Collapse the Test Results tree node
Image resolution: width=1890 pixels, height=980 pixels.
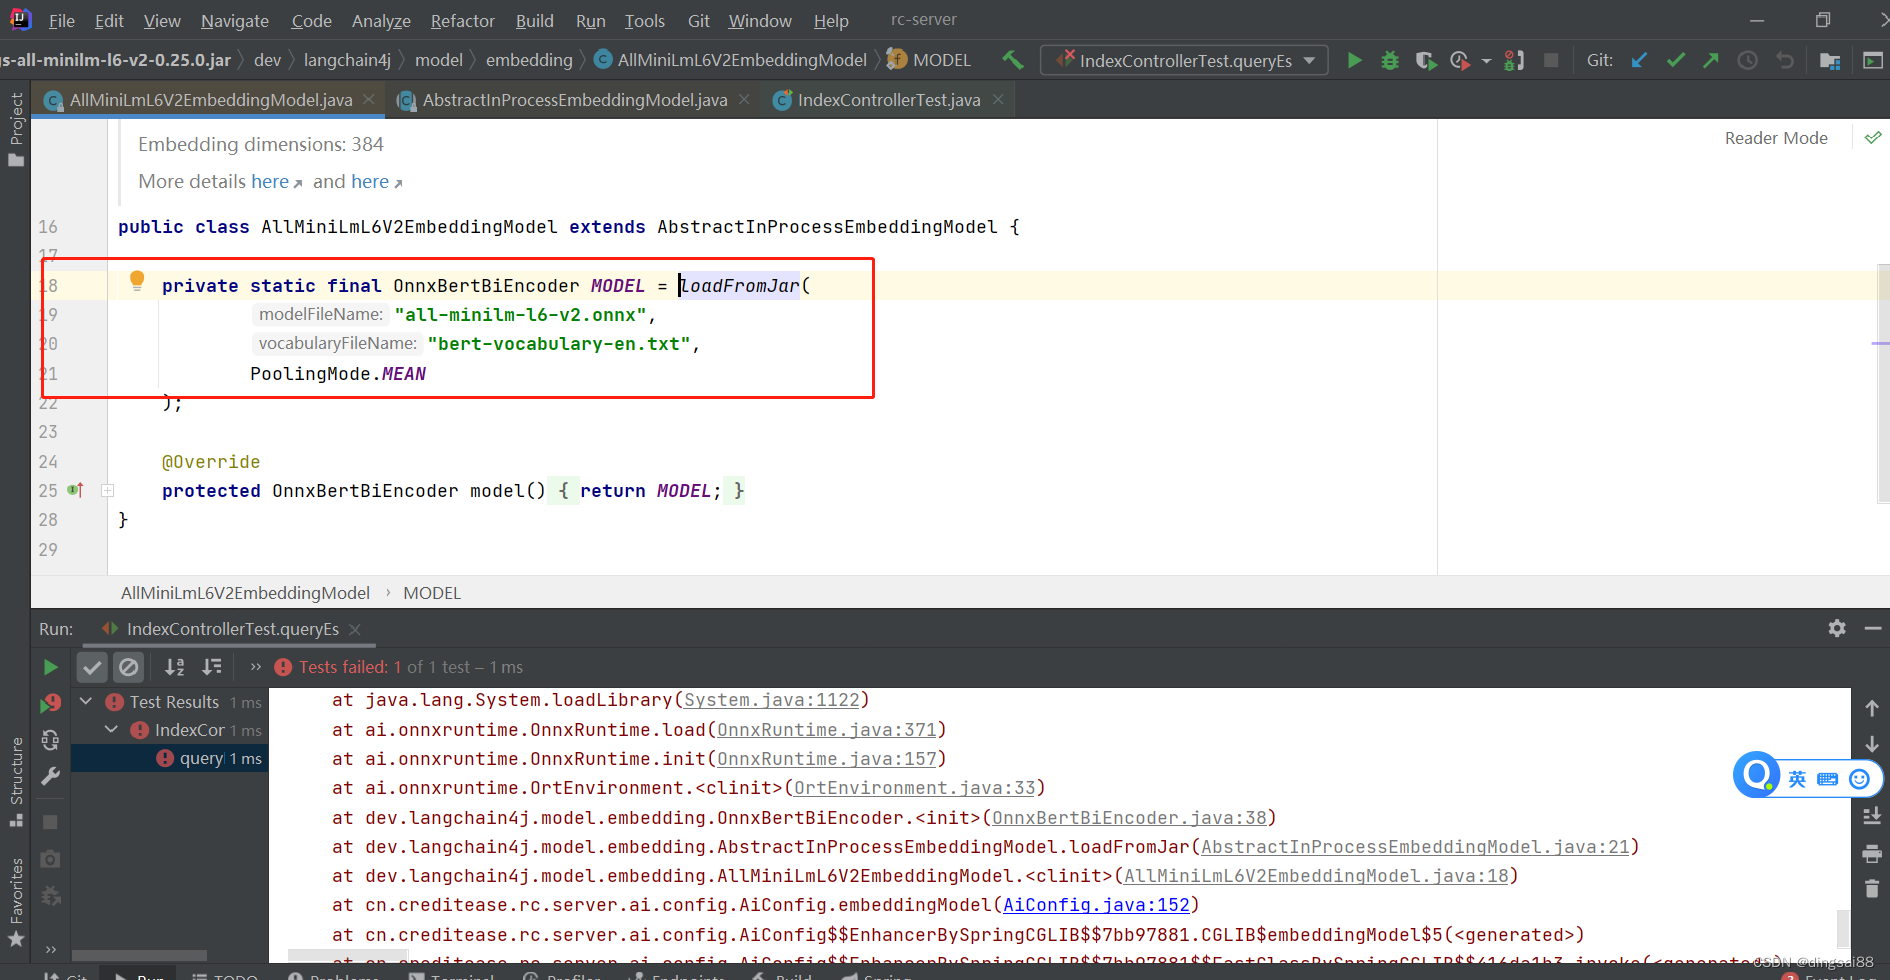pyautogui.click(x=85, y=701)
